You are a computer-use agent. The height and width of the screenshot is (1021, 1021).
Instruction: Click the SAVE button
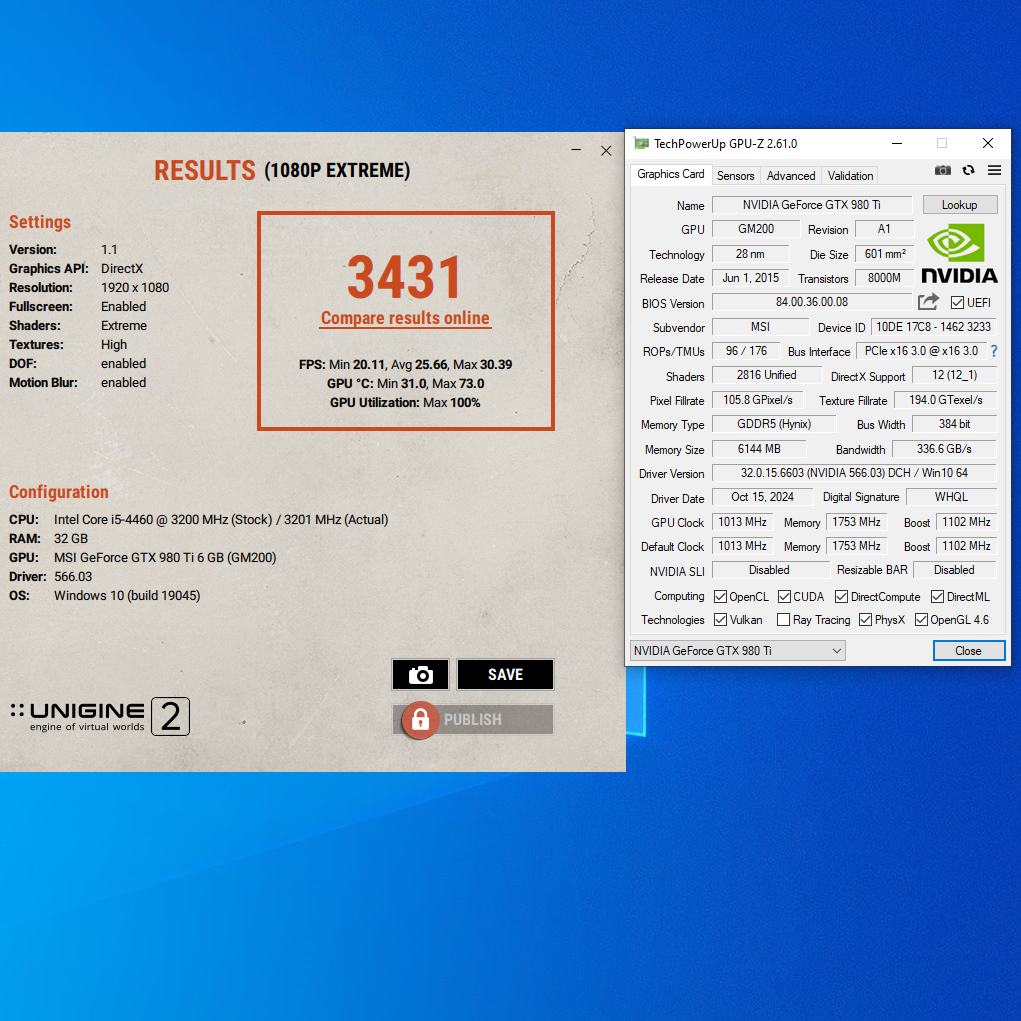pyautogui.click(x=505, y=675)
